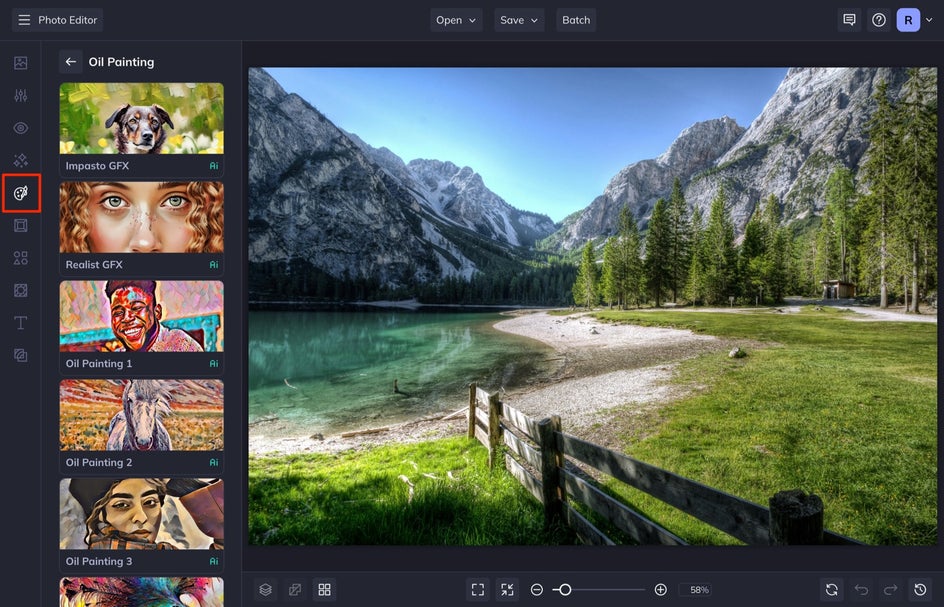
Task: Click the Ai badge on Oil Painting 2
Action: (x=214, y=462)
